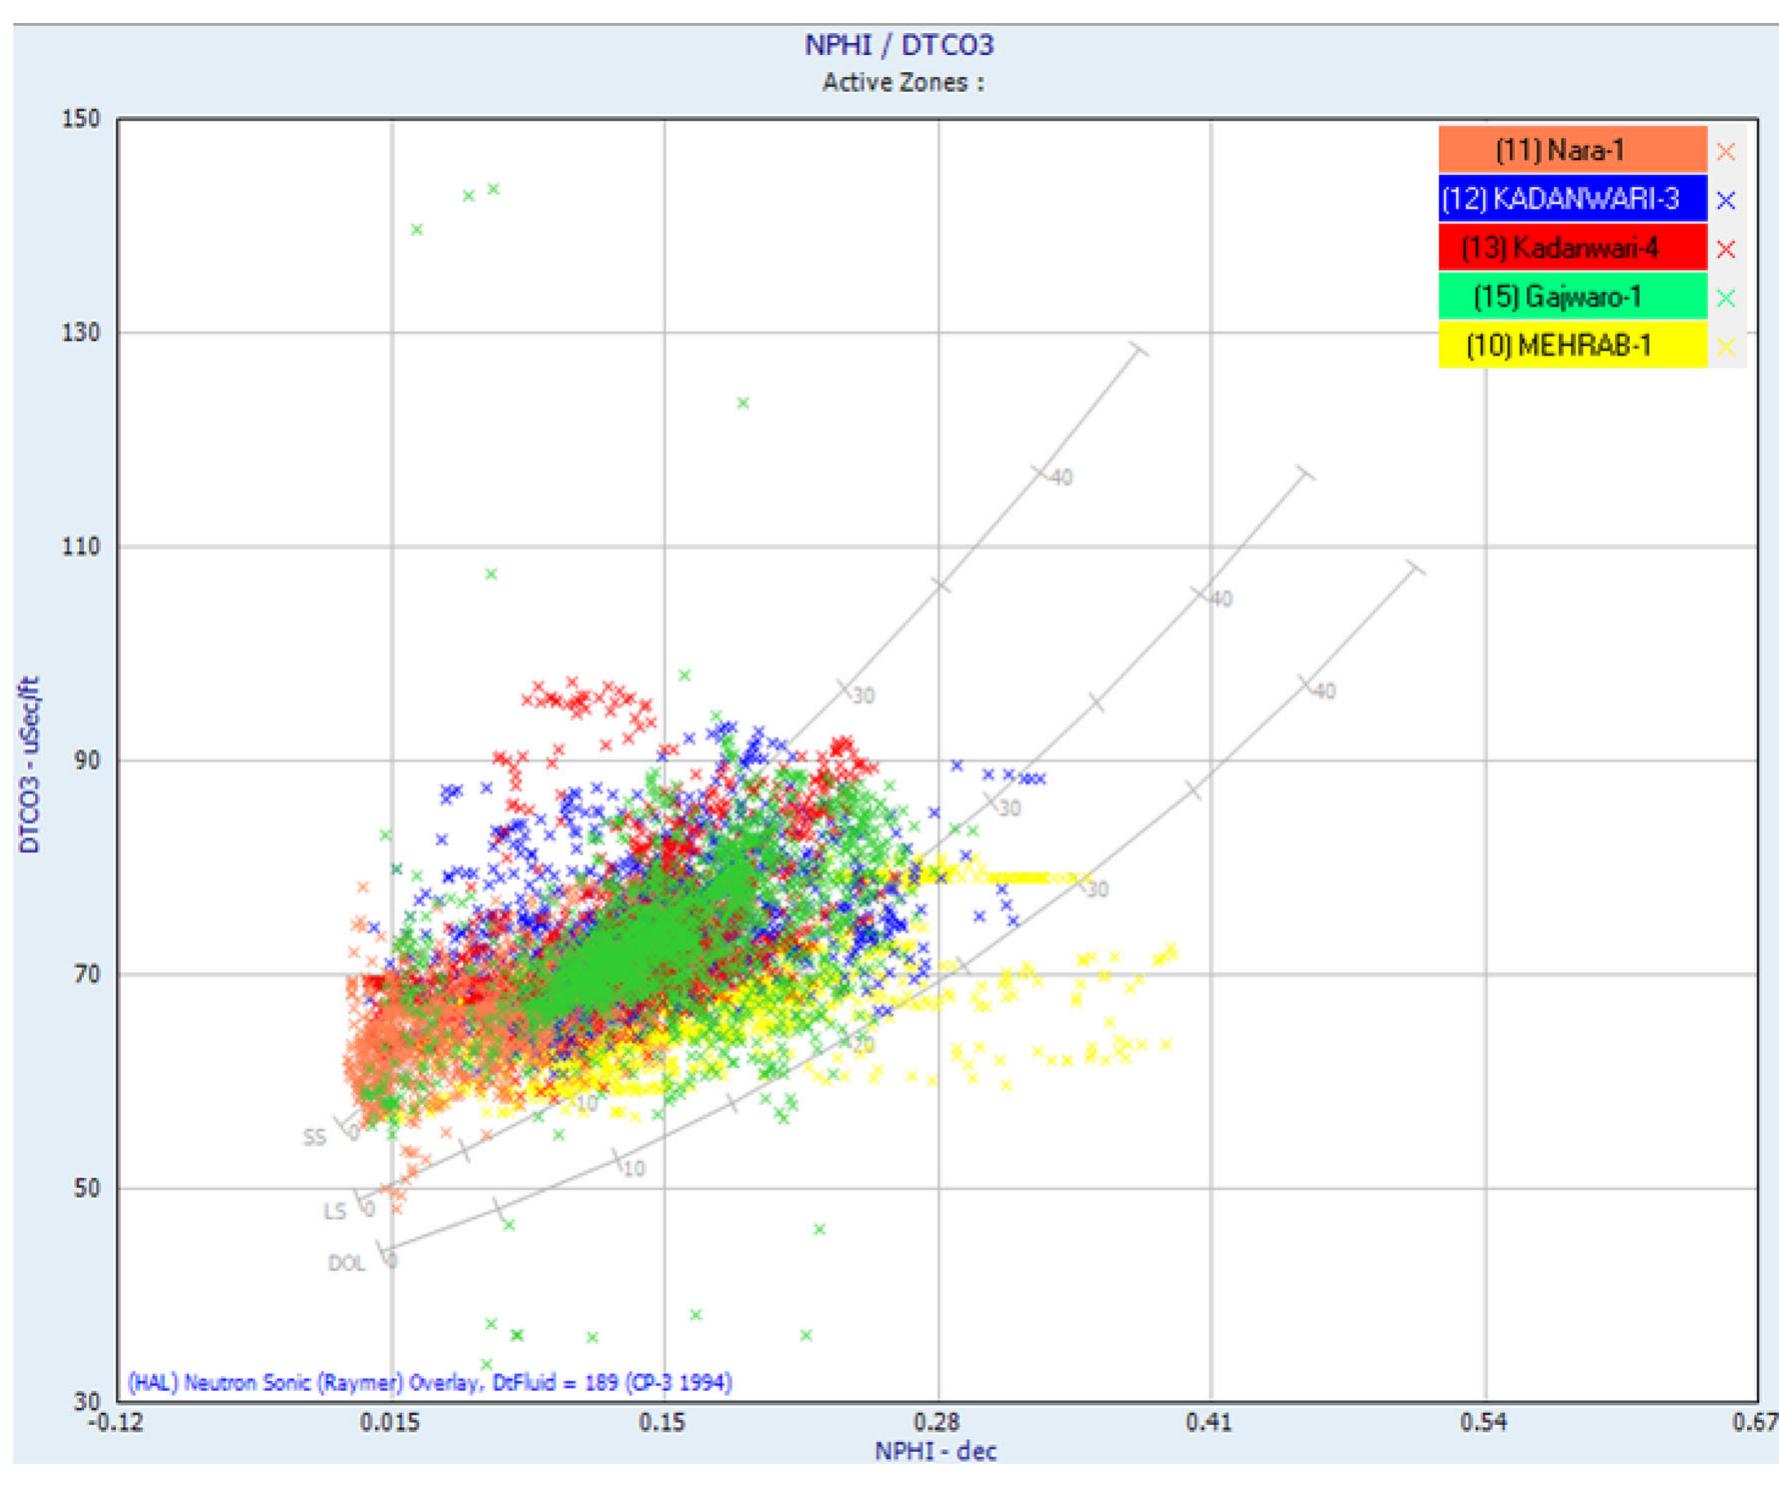Select the LS overlay curve label
Image resolution: width=1779 pixels, height=1486 pixels.
click(337, 1208)
